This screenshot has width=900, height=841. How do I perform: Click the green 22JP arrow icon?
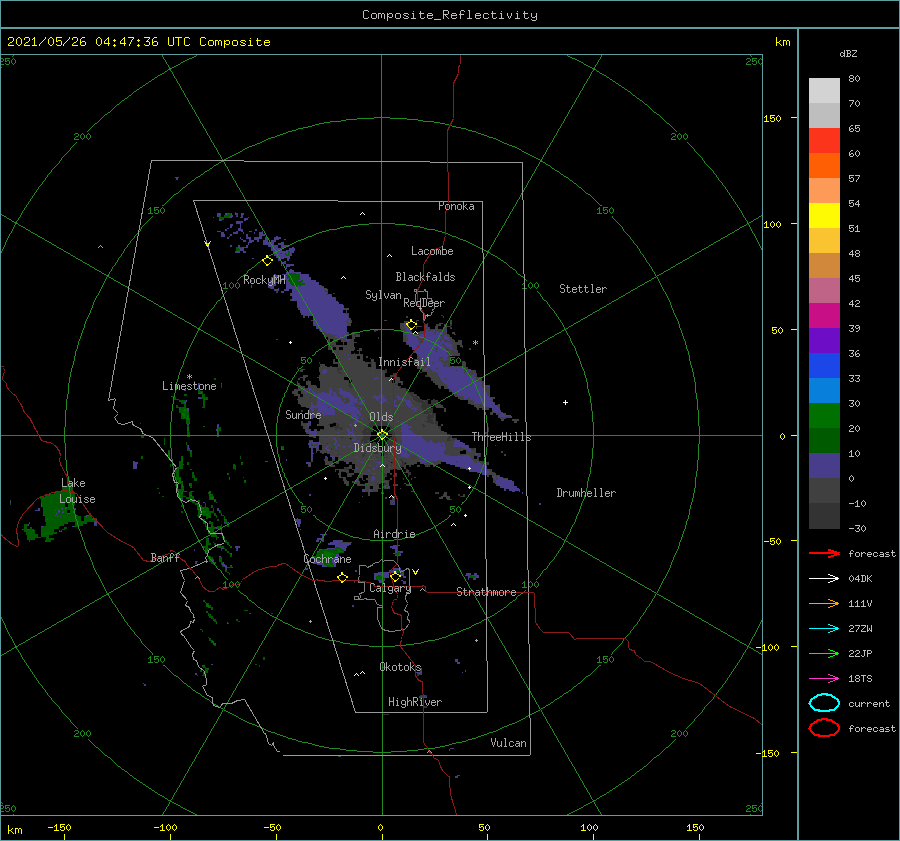click(824, 653)
